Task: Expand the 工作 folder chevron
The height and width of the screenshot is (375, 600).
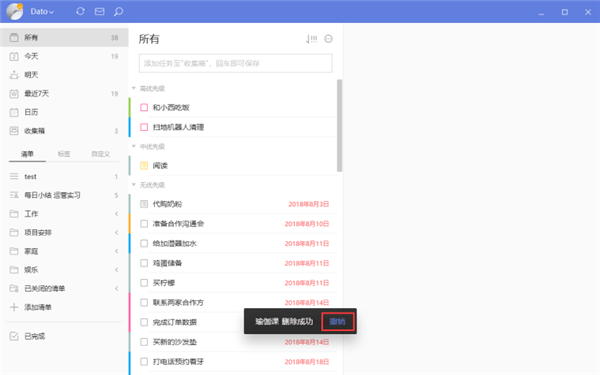Action: (116, 214)
